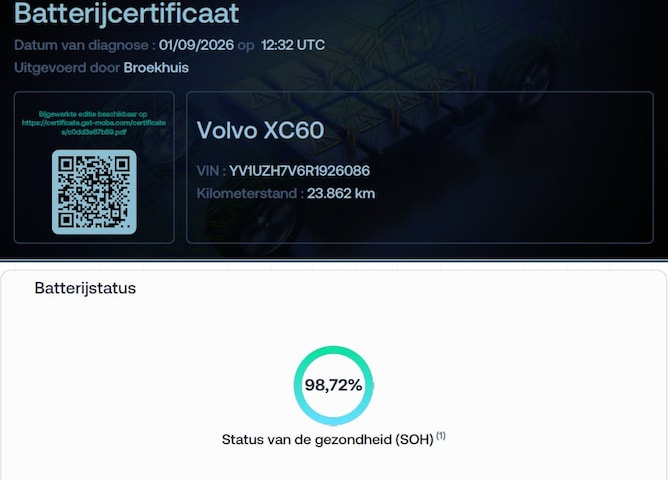Select the diagnosis date 01/09/2026

coord(196,45)
